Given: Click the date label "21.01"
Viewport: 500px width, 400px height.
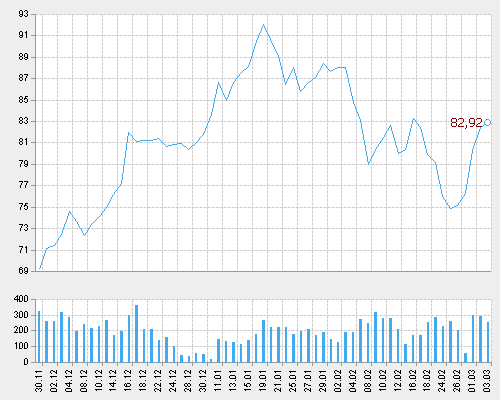Looking at the screenshot, I should (278, 380).
